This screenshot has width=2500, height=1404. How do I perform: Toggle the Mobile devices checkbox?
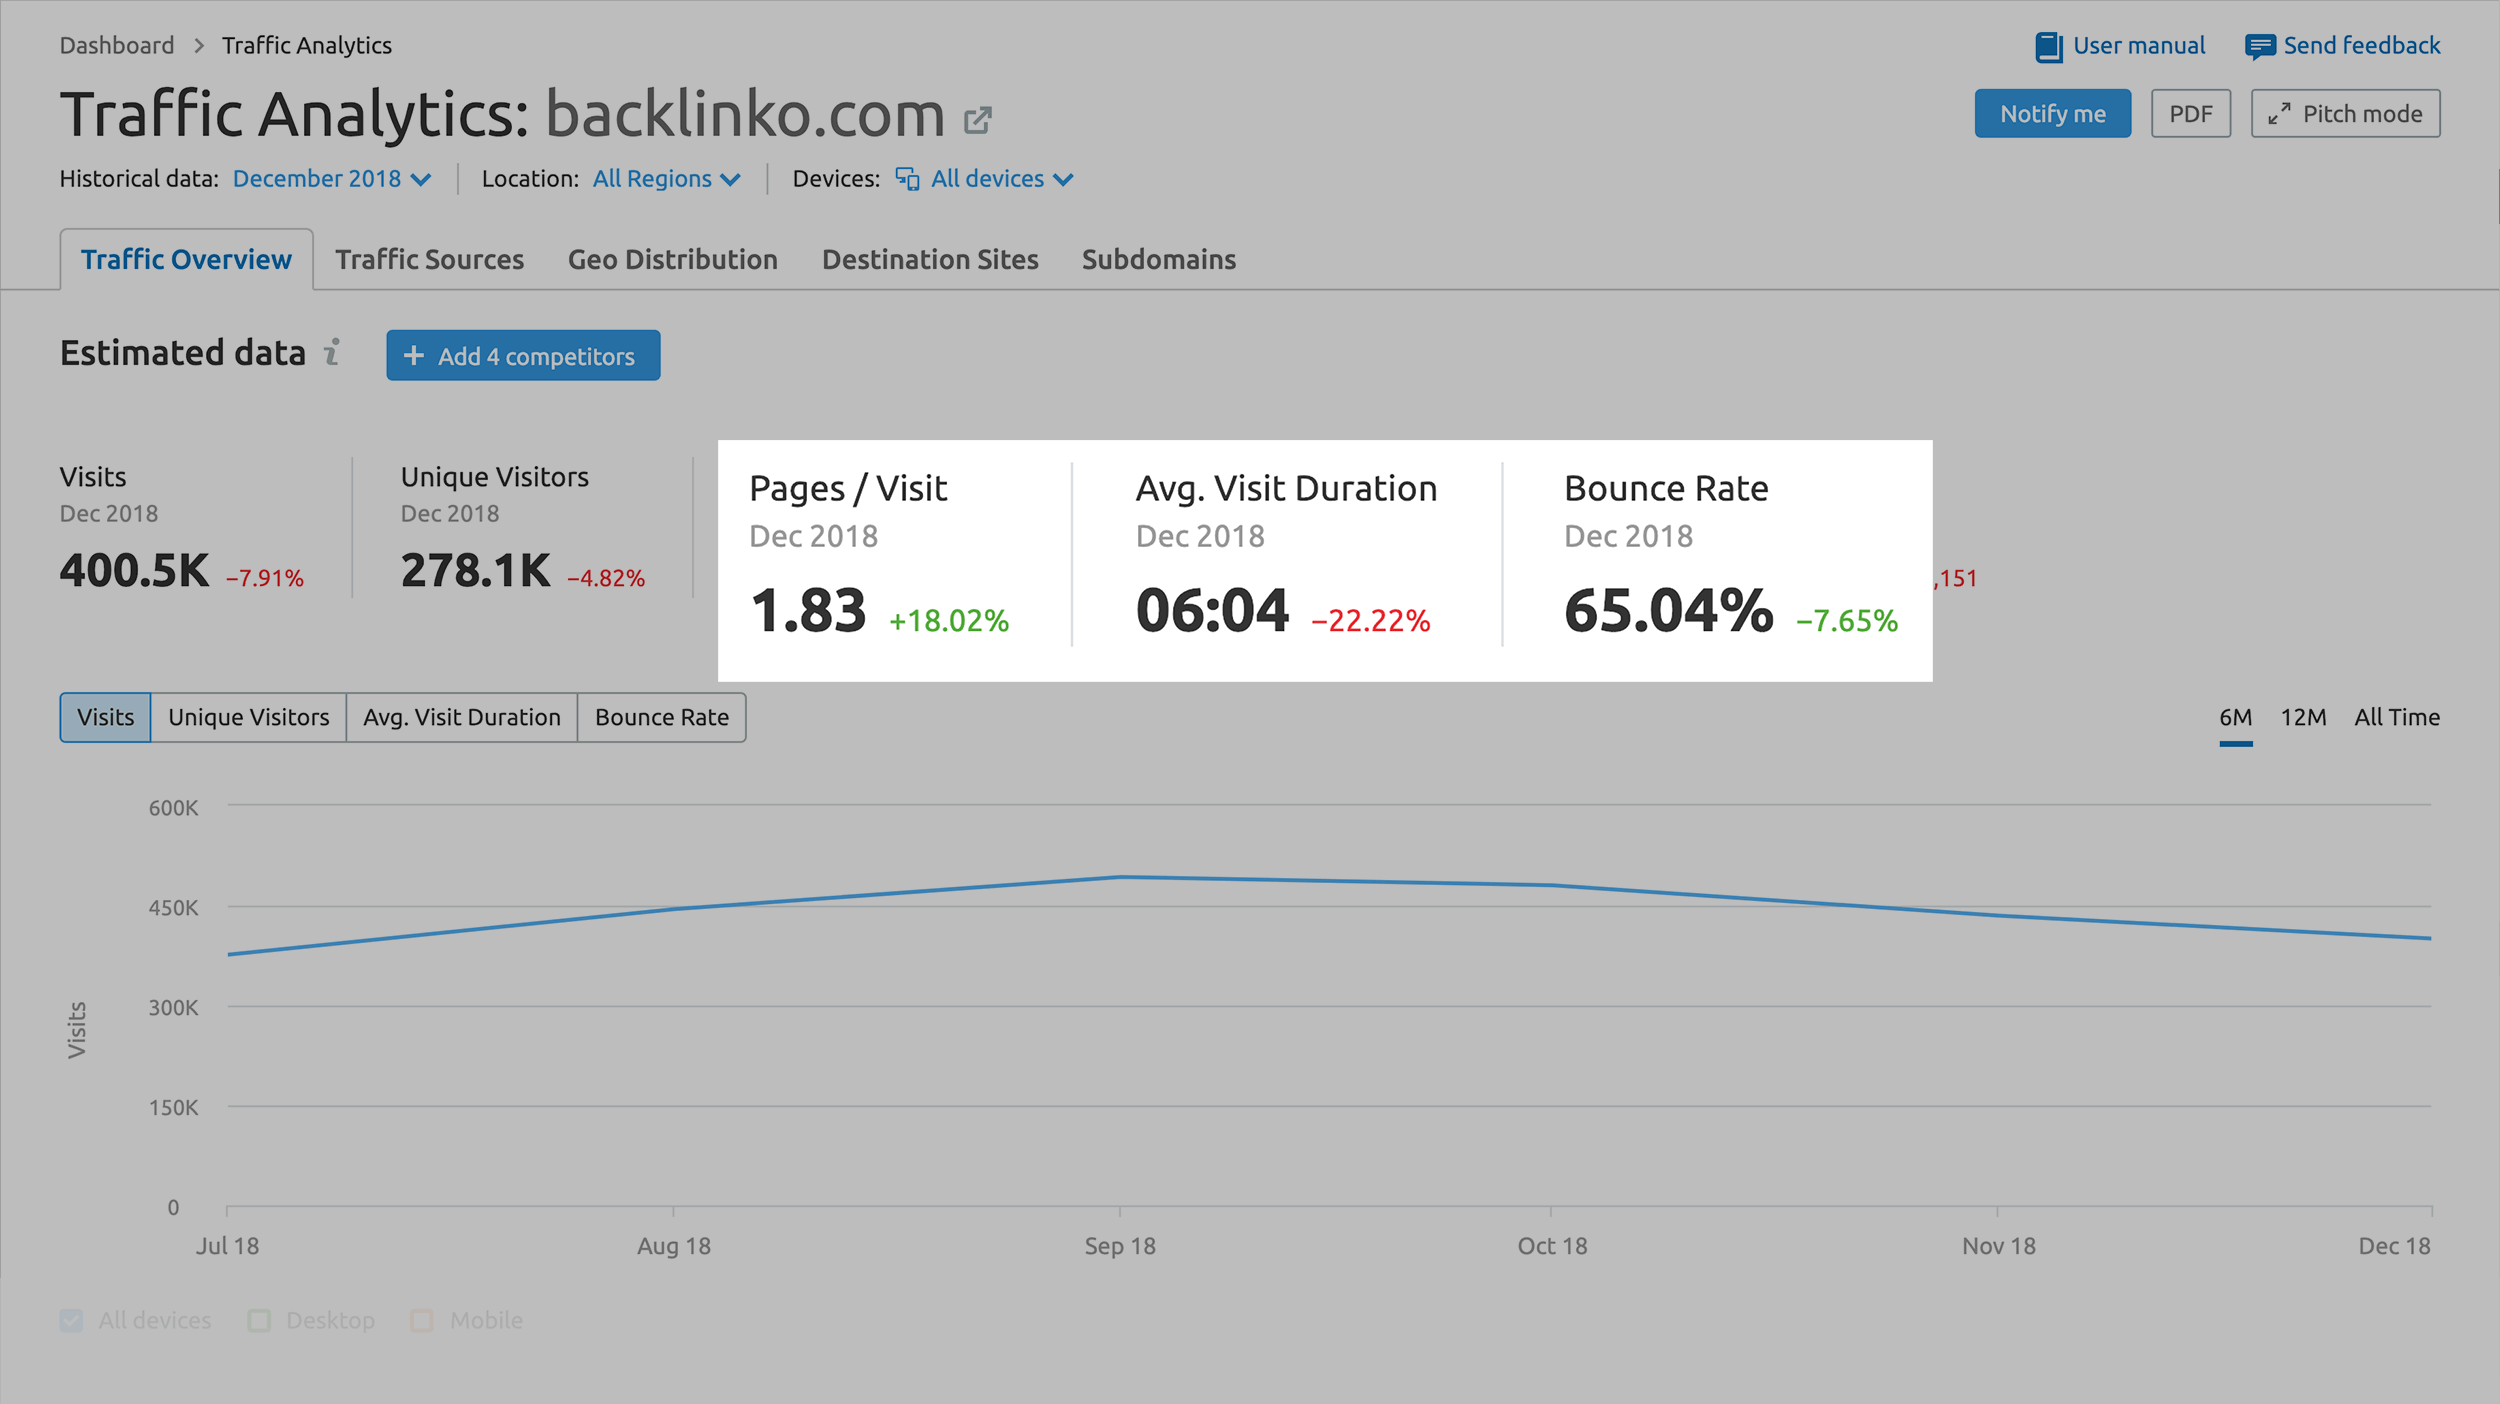(x=421, y=1320)
